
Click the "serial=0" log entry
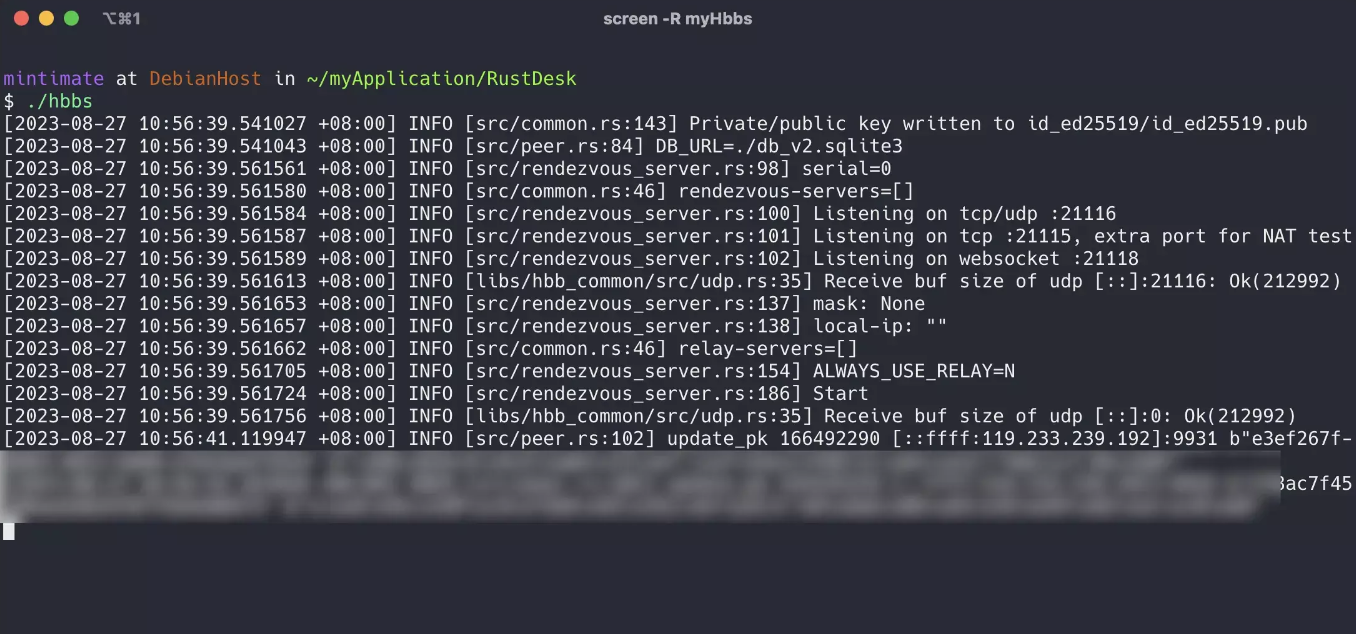pyautogui.click(x=846, y=169)
